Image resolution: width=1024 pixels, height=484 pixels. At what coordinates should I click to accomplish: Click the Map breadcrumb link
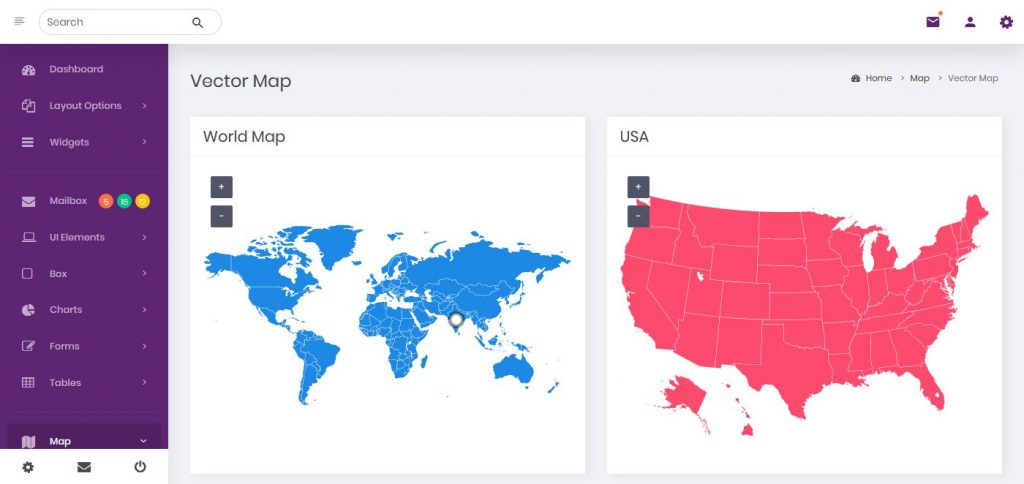pyautogui.click(x=919, y=78)
